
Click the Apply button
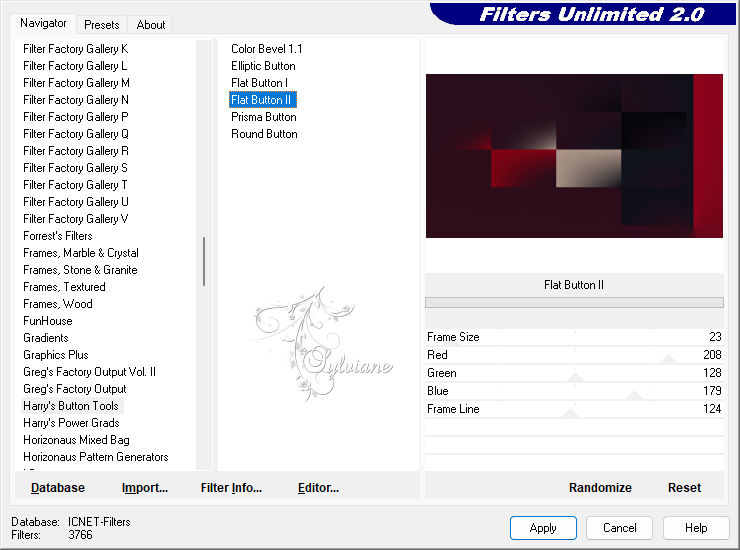[x=543, y=528]
